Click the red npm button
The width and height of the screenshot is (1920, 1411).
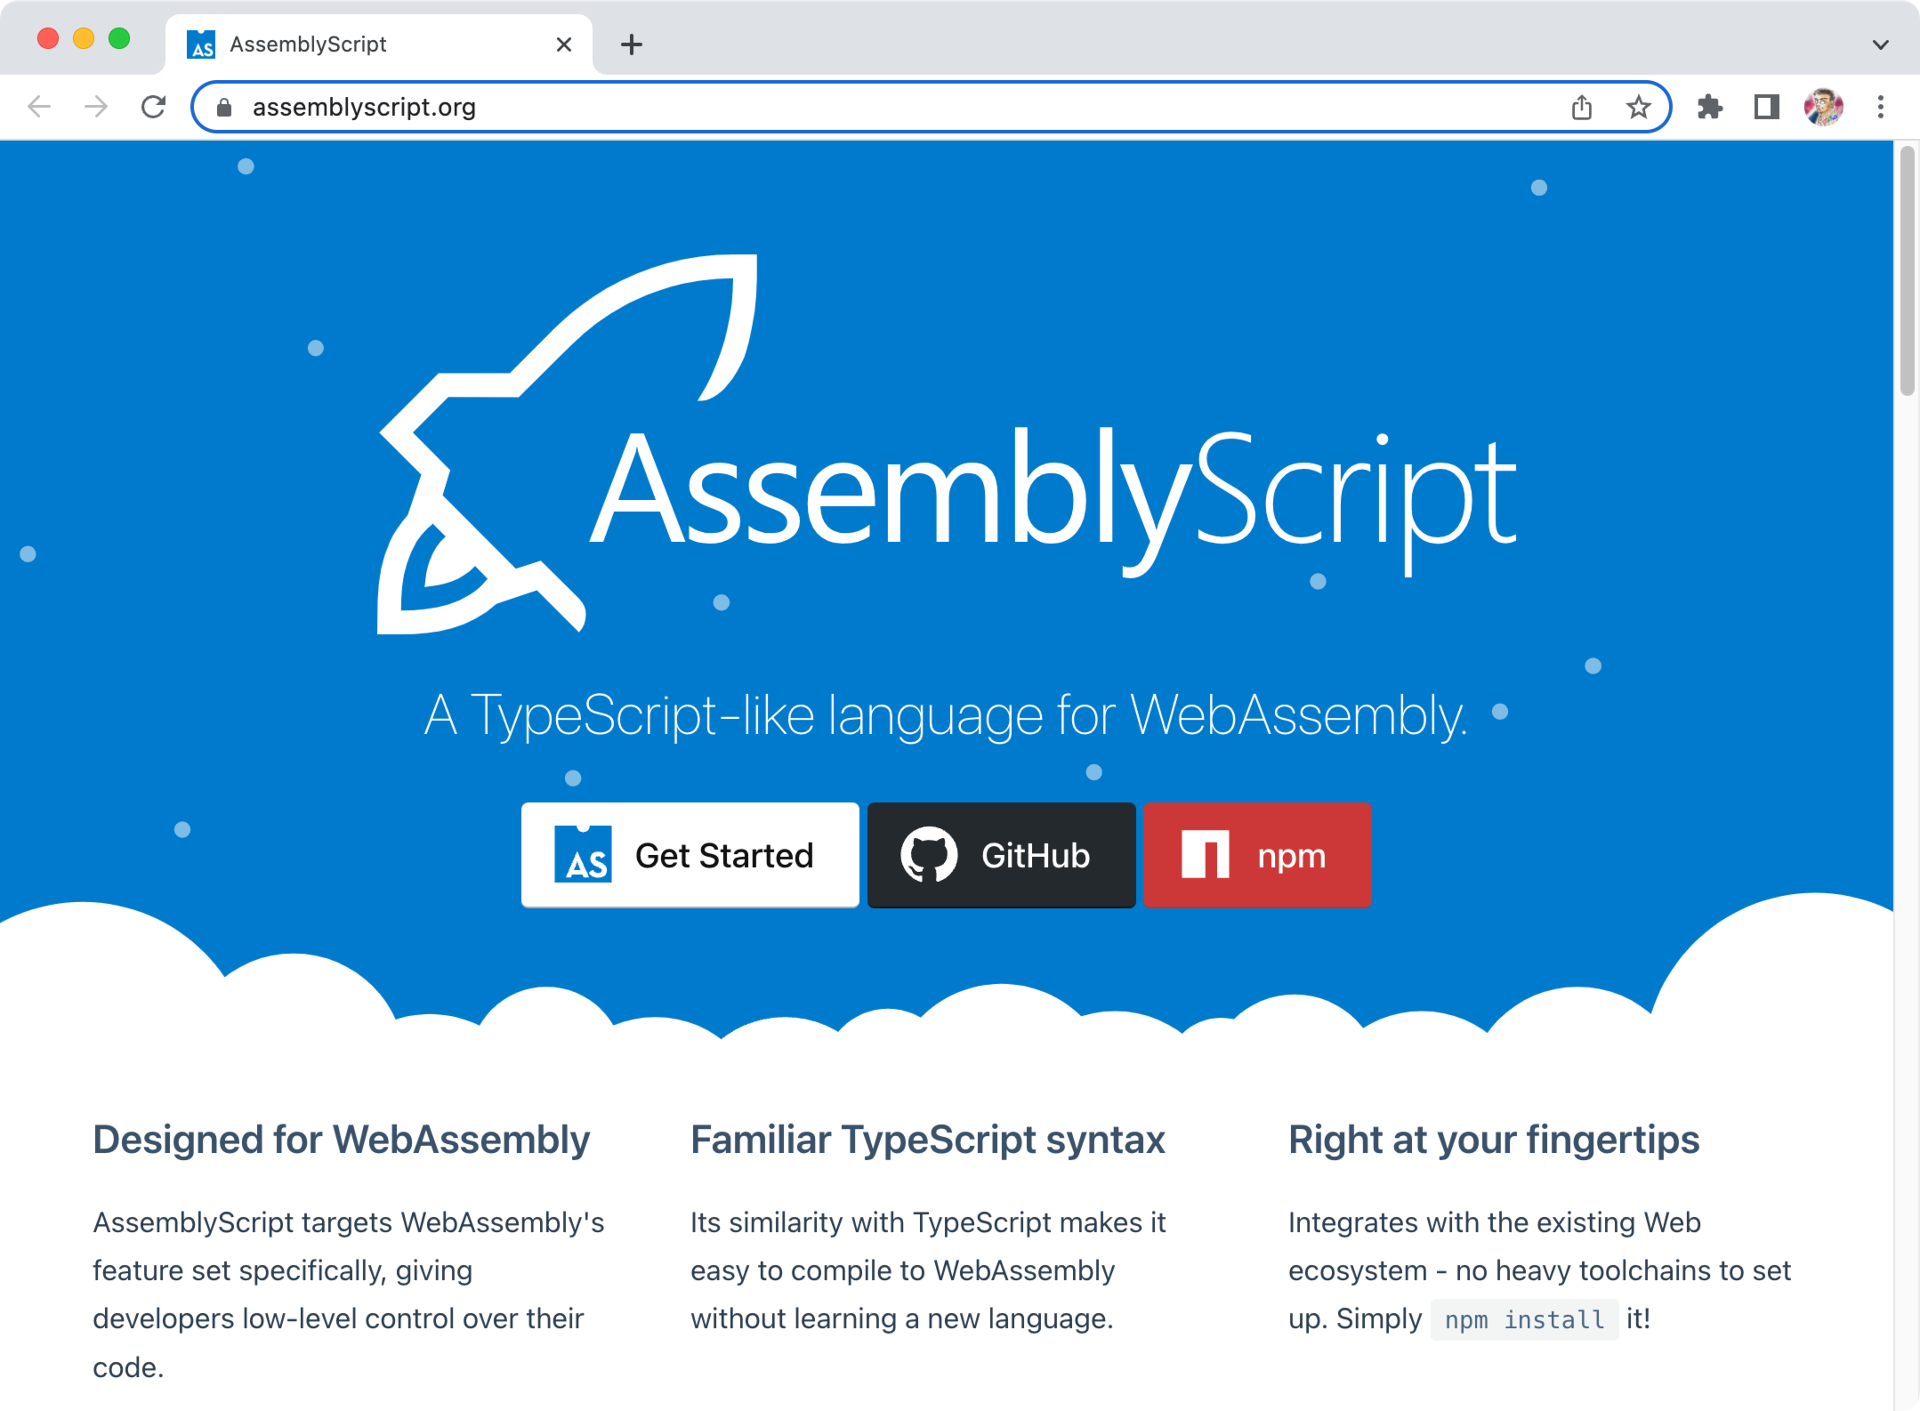pos(1257,855)
